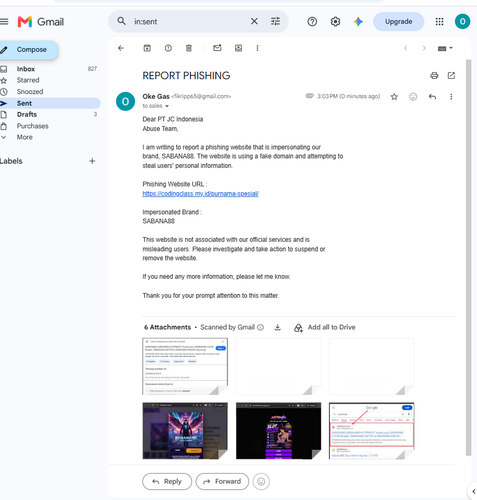Delete this email with trash icon
Screen dimensions: 477x500
(189, 48)
